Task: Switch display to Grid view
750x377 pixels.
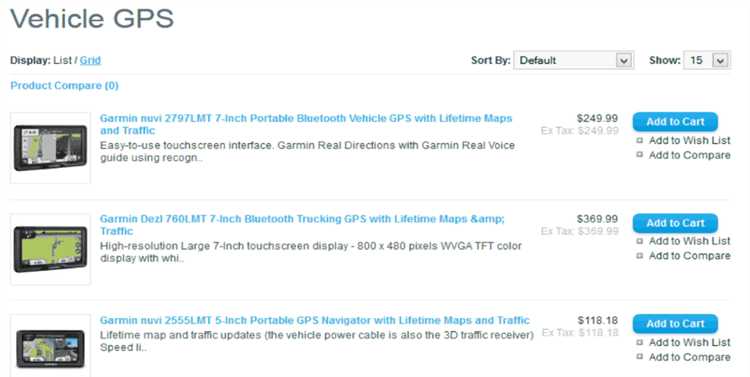Action: tap(90, 60)
